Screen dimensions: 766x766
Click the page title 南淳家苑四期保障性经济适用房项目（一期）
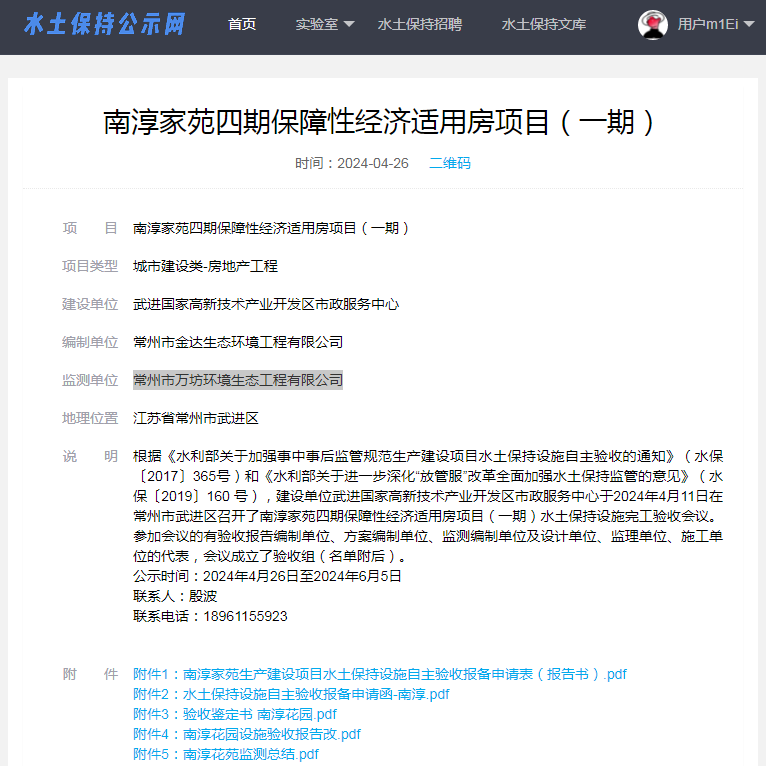(x=380, y=122)
